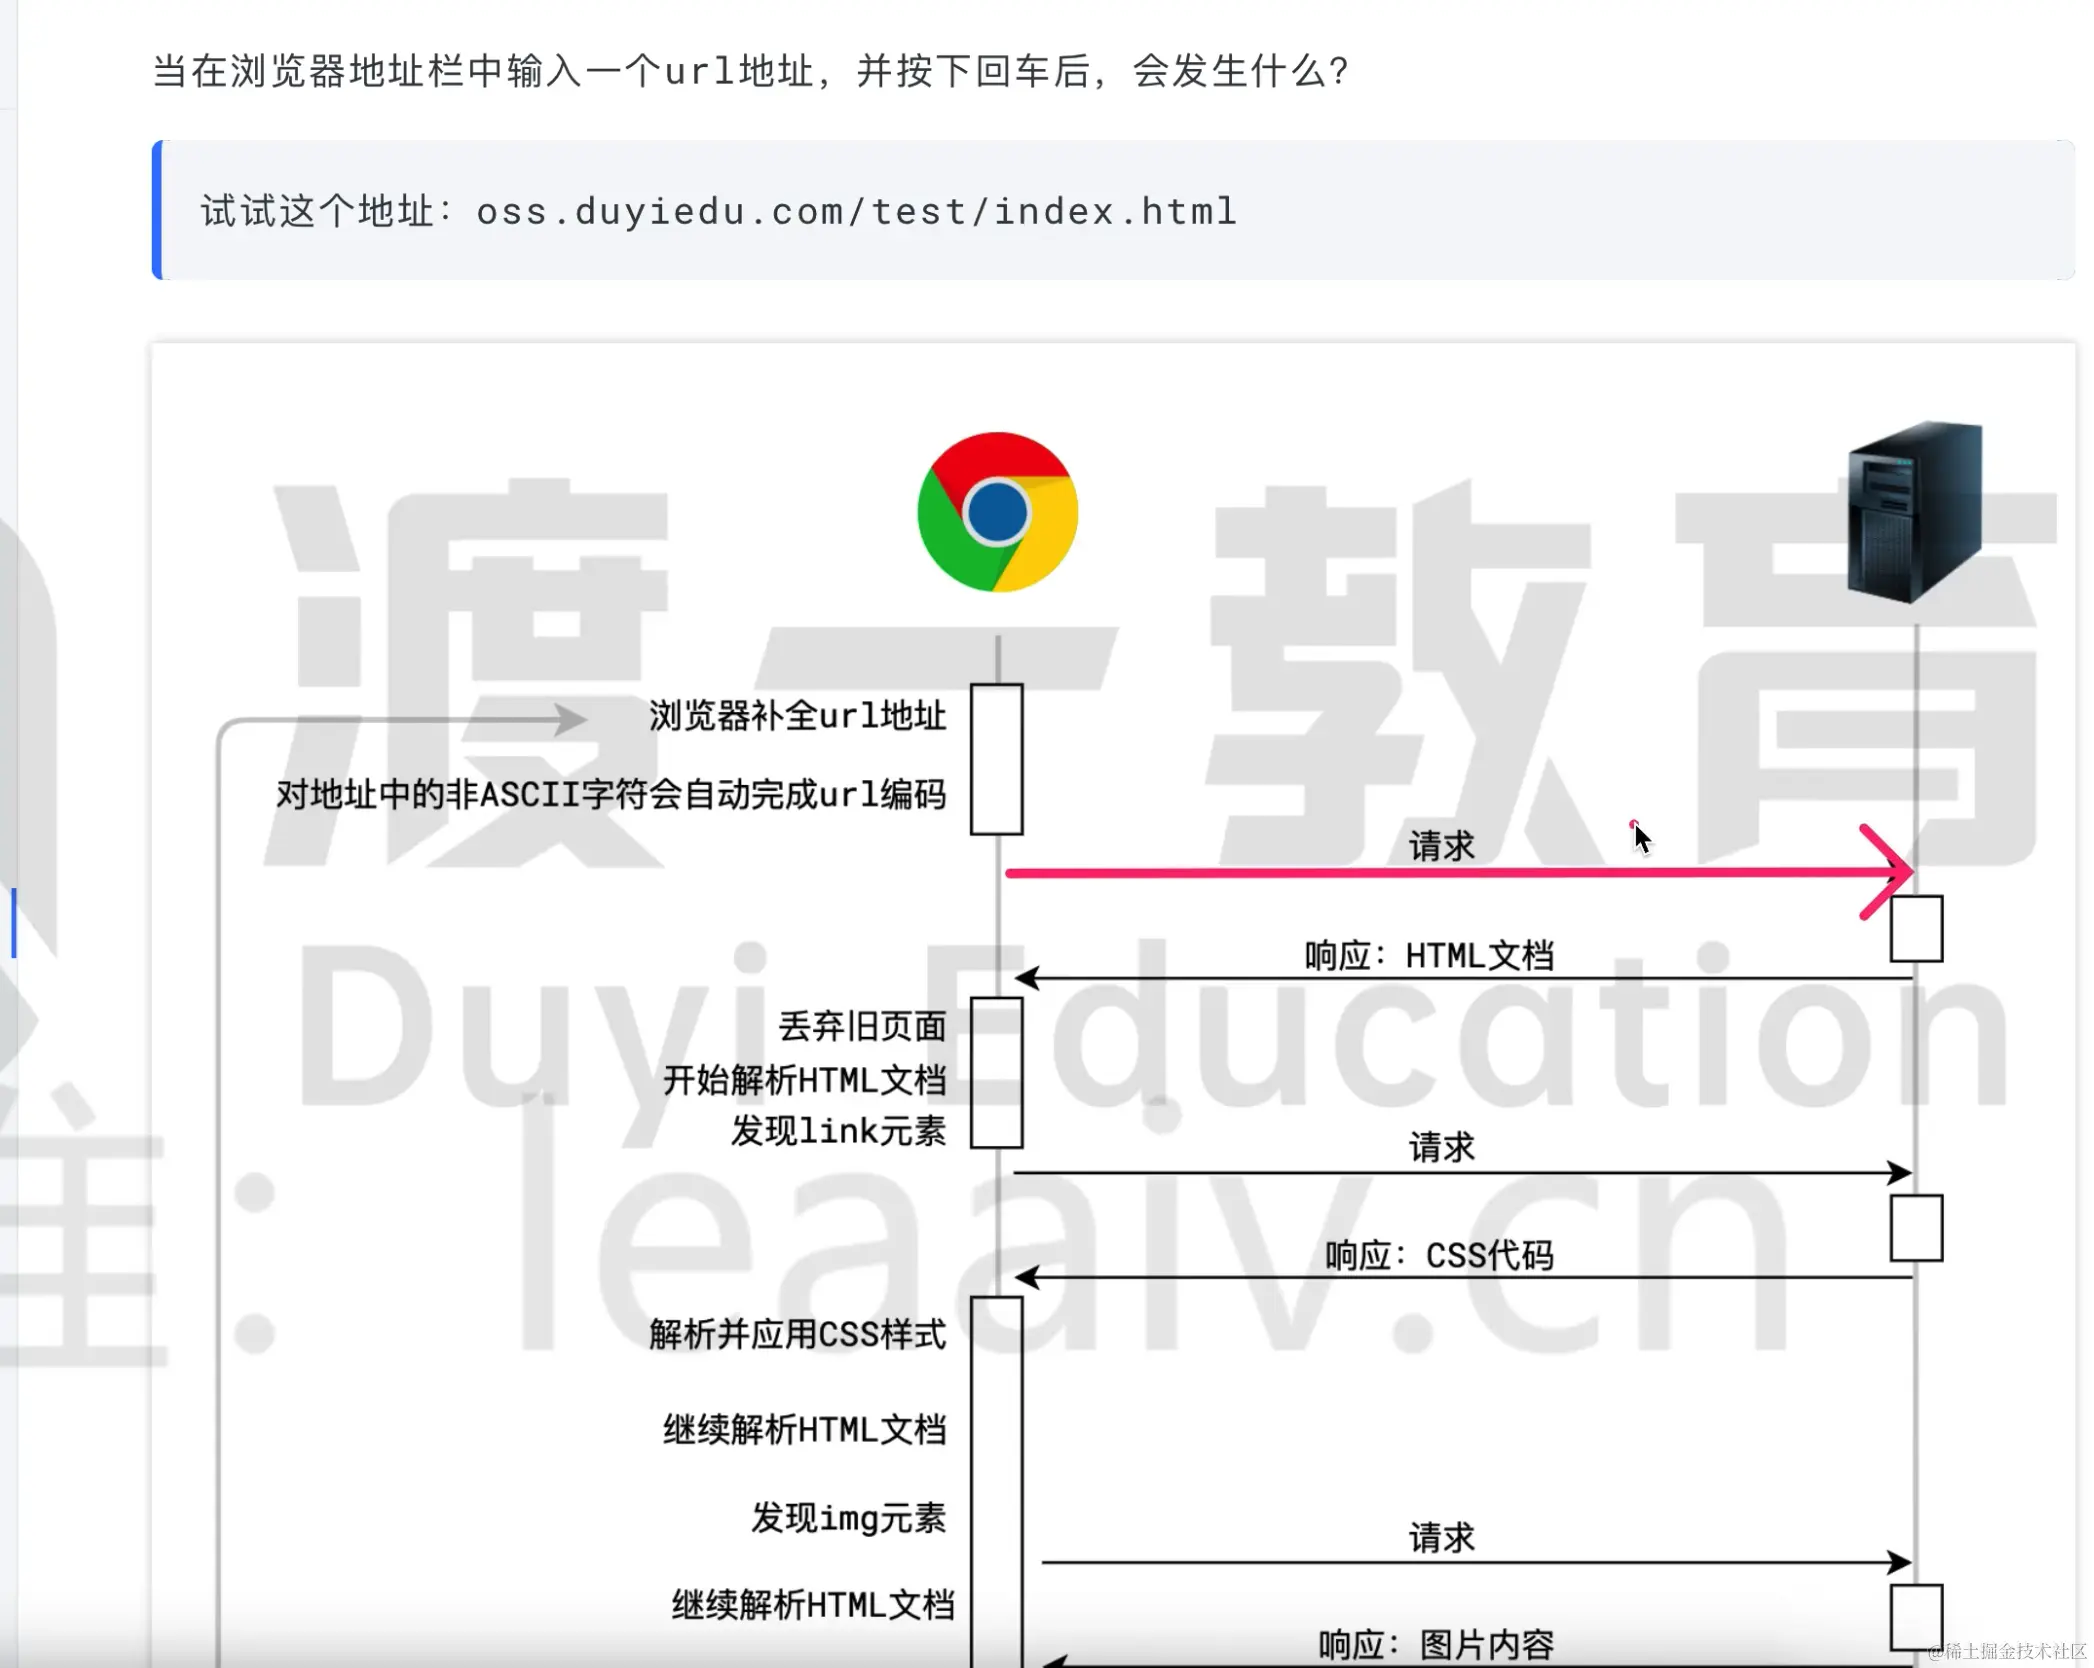Click the blue quote bar of address block
The height and width of the screenshot is (1668, 2094).
157,210
